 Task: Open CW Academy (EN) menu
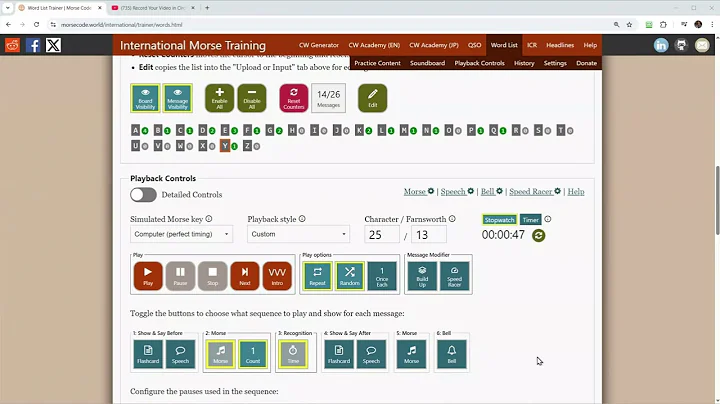click(x=374, y=45)
